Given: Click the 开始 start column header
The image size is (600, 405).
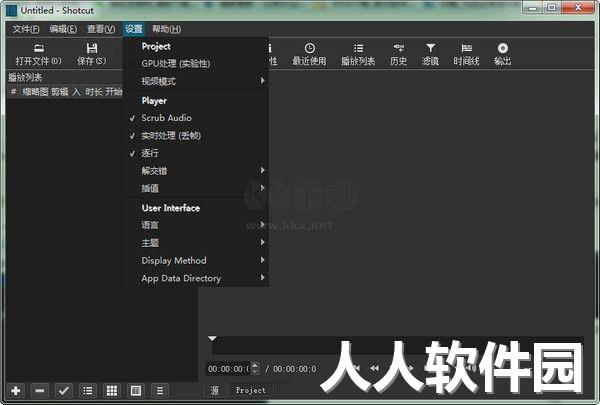Looking at the screenshot, I should tap(114, 92).
